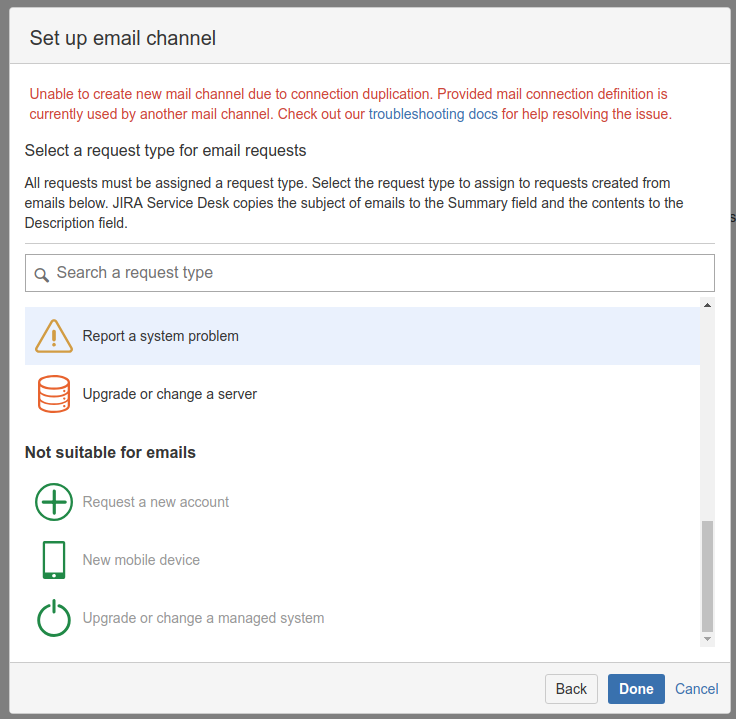Click the orange database server icon
736x719 pixels.
(54, 394)
